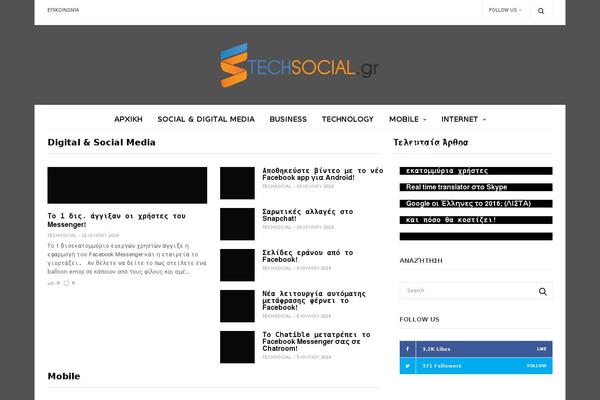Open thumbnail of the Σελίδες εράνου article
This screenshot has width=600, height=400.
237,265
